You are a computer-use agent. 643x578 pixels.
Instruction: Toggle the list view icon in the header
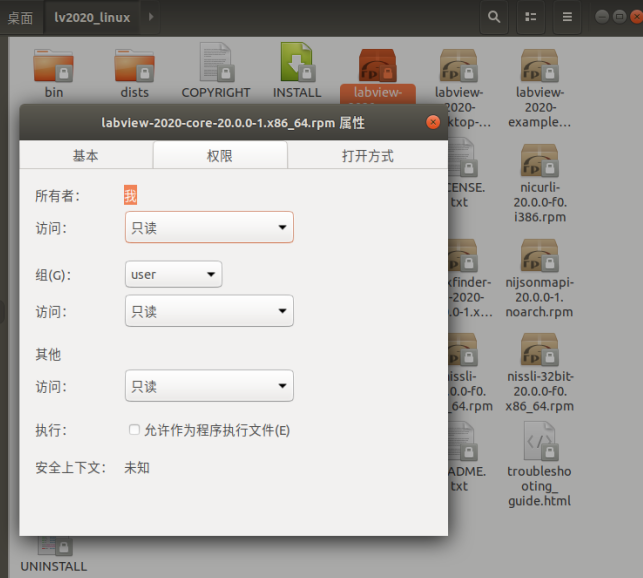click(531, 17)
